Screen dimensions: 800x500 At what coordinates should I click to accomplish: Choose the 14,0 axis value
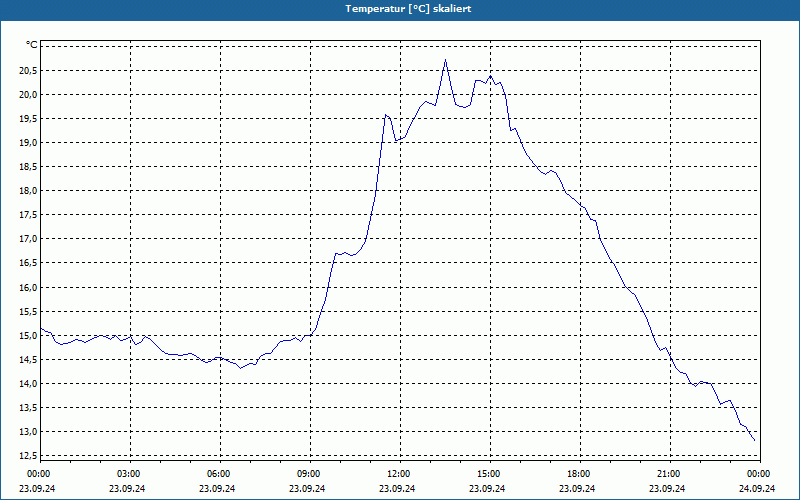[28, 383]
